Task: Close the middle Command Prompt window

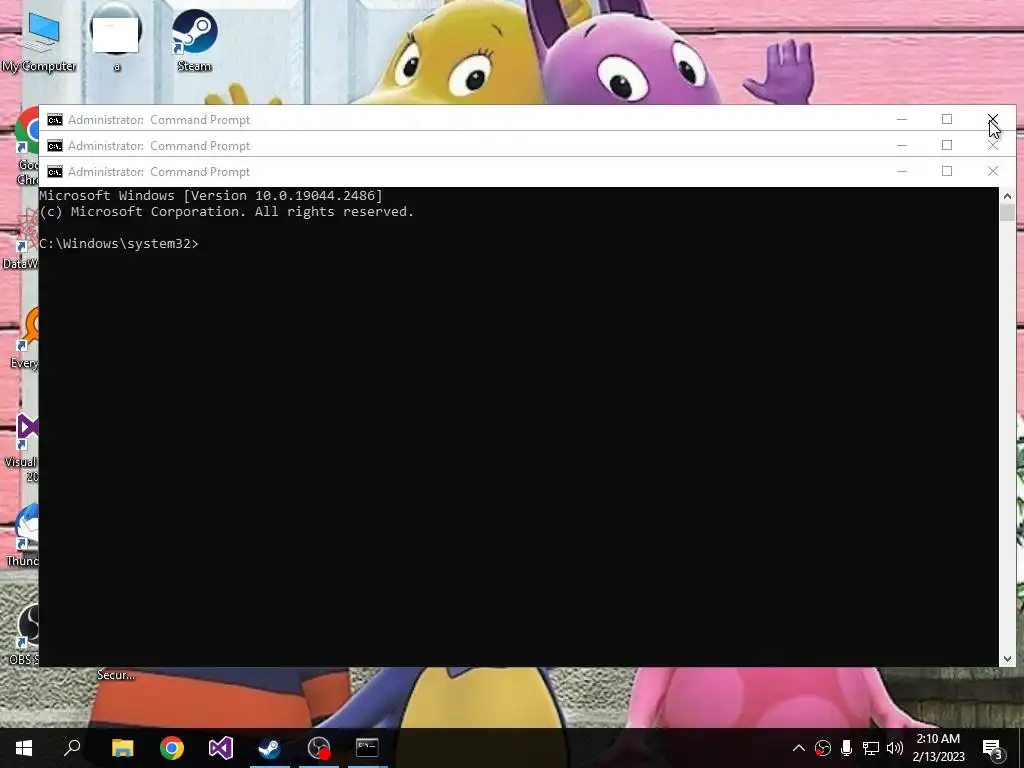Action: point(993,145)
